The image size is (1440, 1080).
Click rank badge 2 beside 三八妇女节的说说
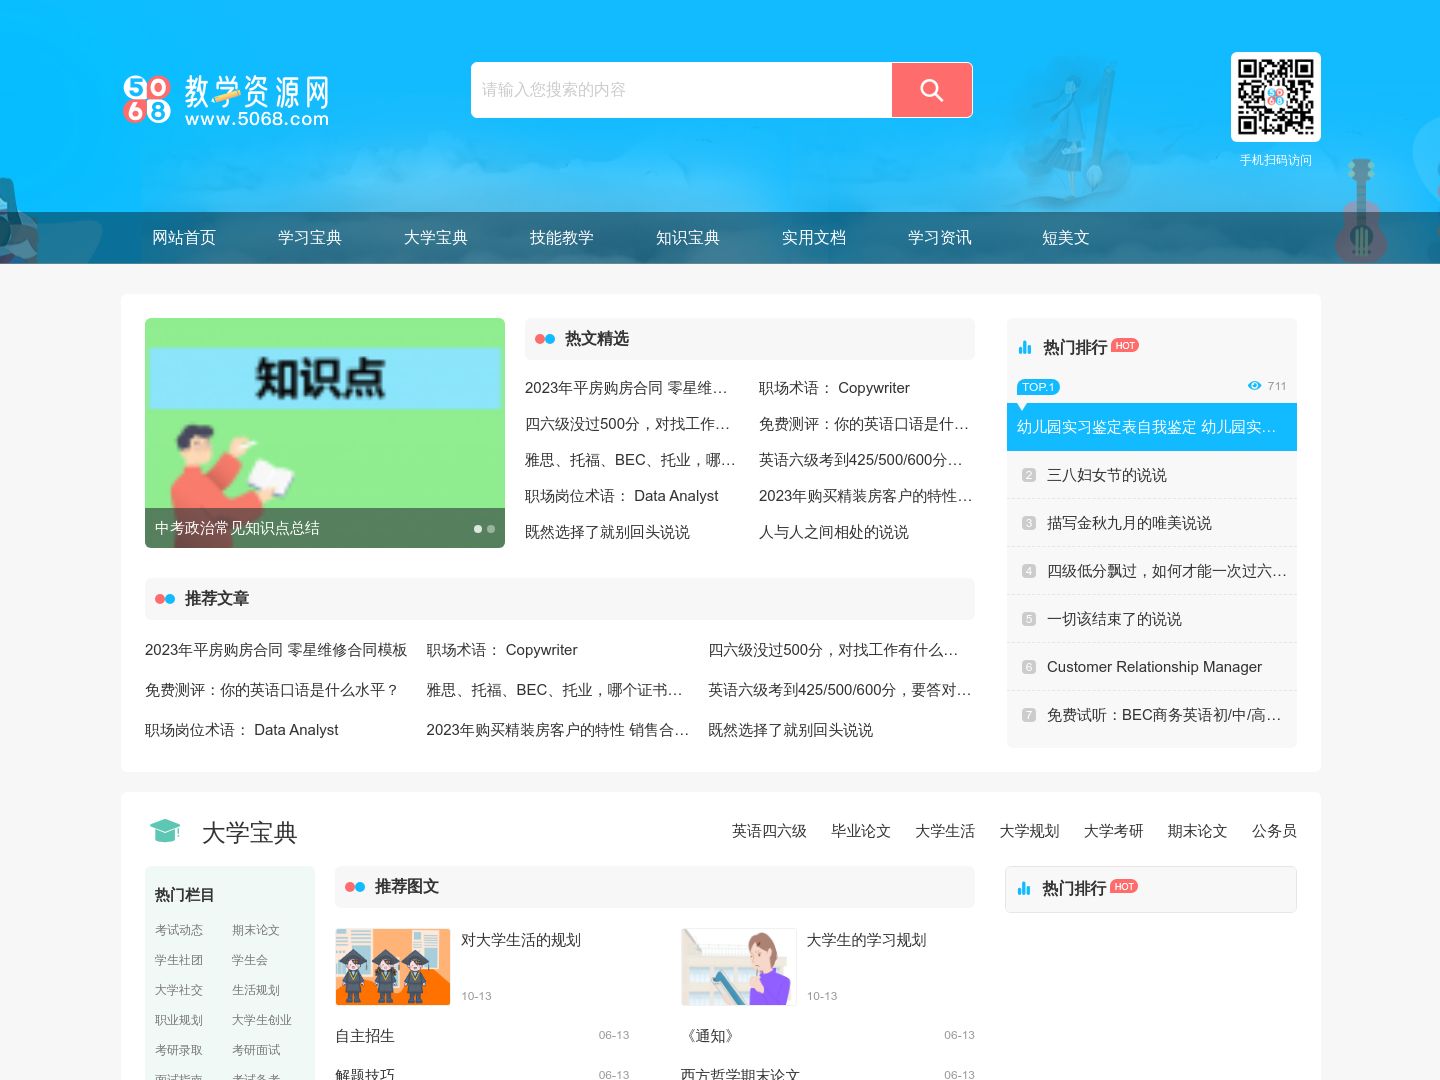coord(1028,475)
